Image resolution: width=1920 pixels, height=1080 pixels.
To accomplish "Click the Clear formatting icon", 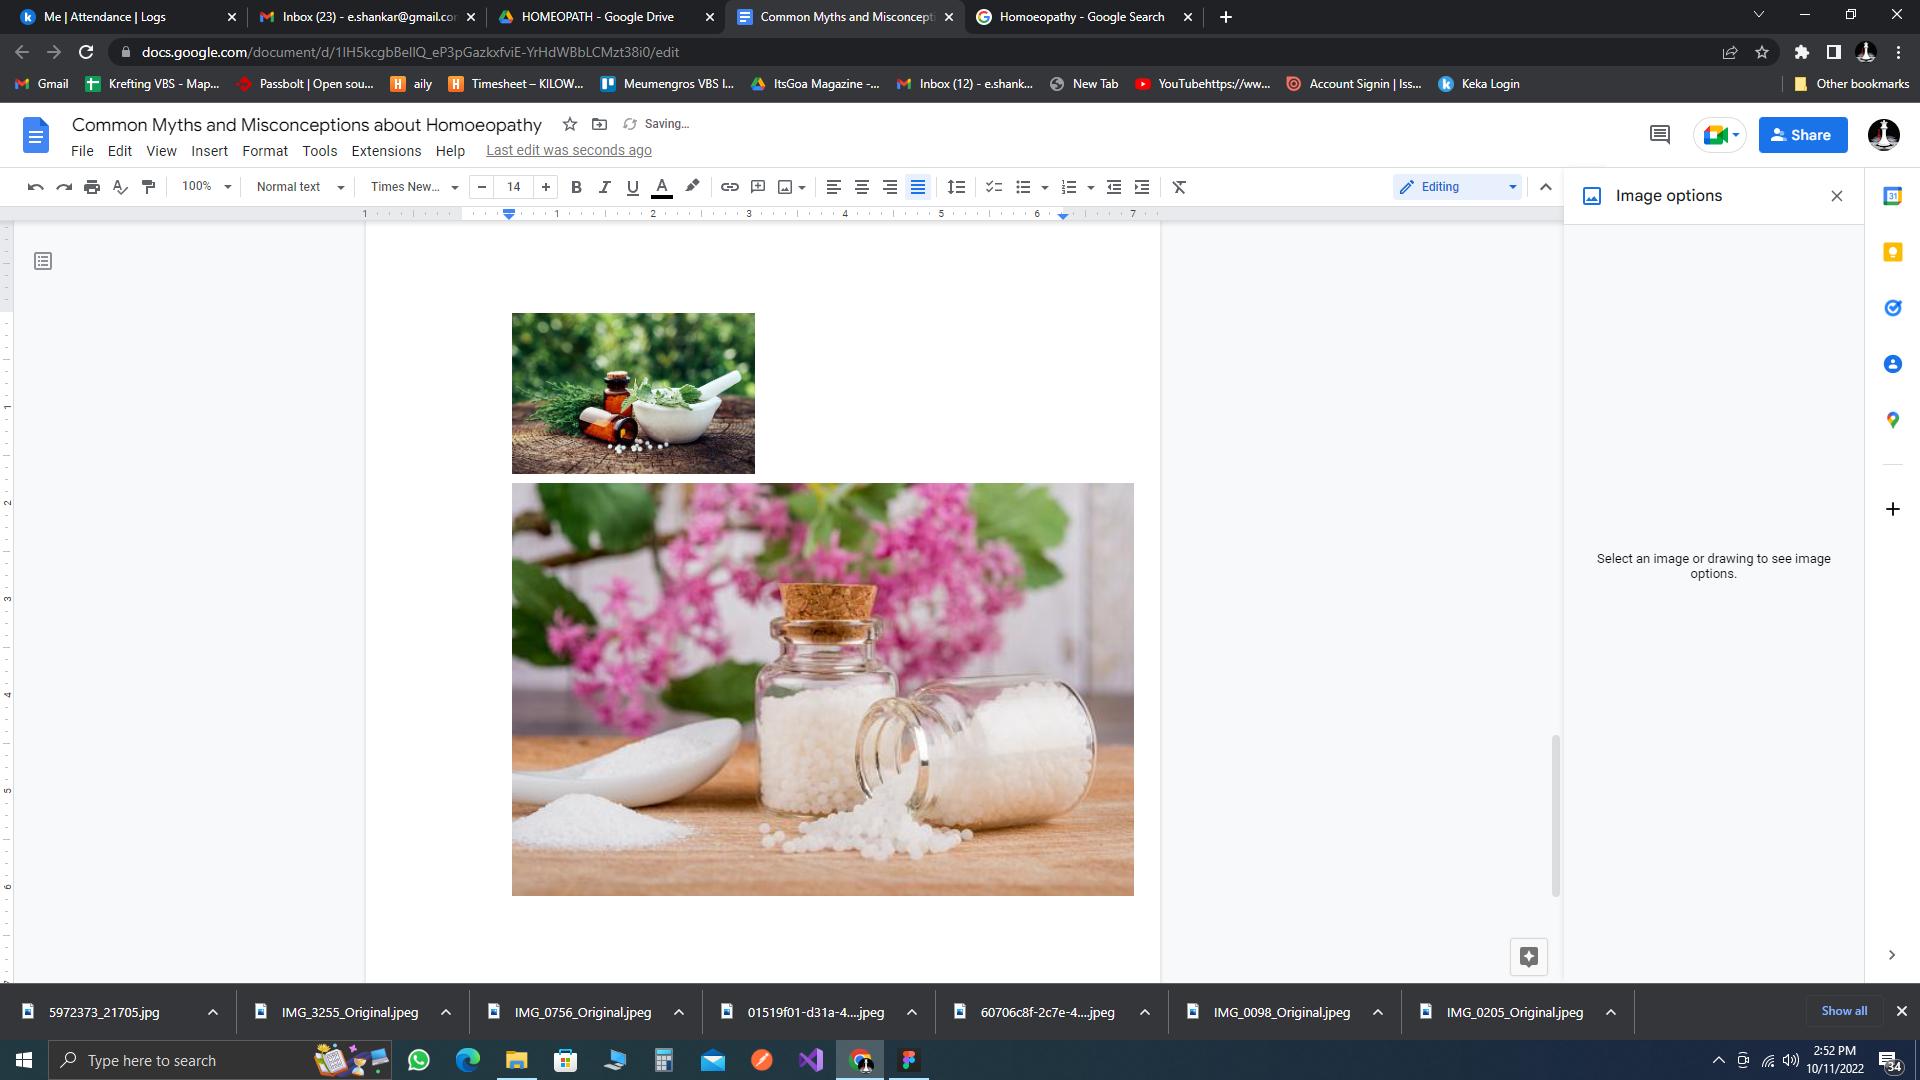I will [x=1179, y=187].
